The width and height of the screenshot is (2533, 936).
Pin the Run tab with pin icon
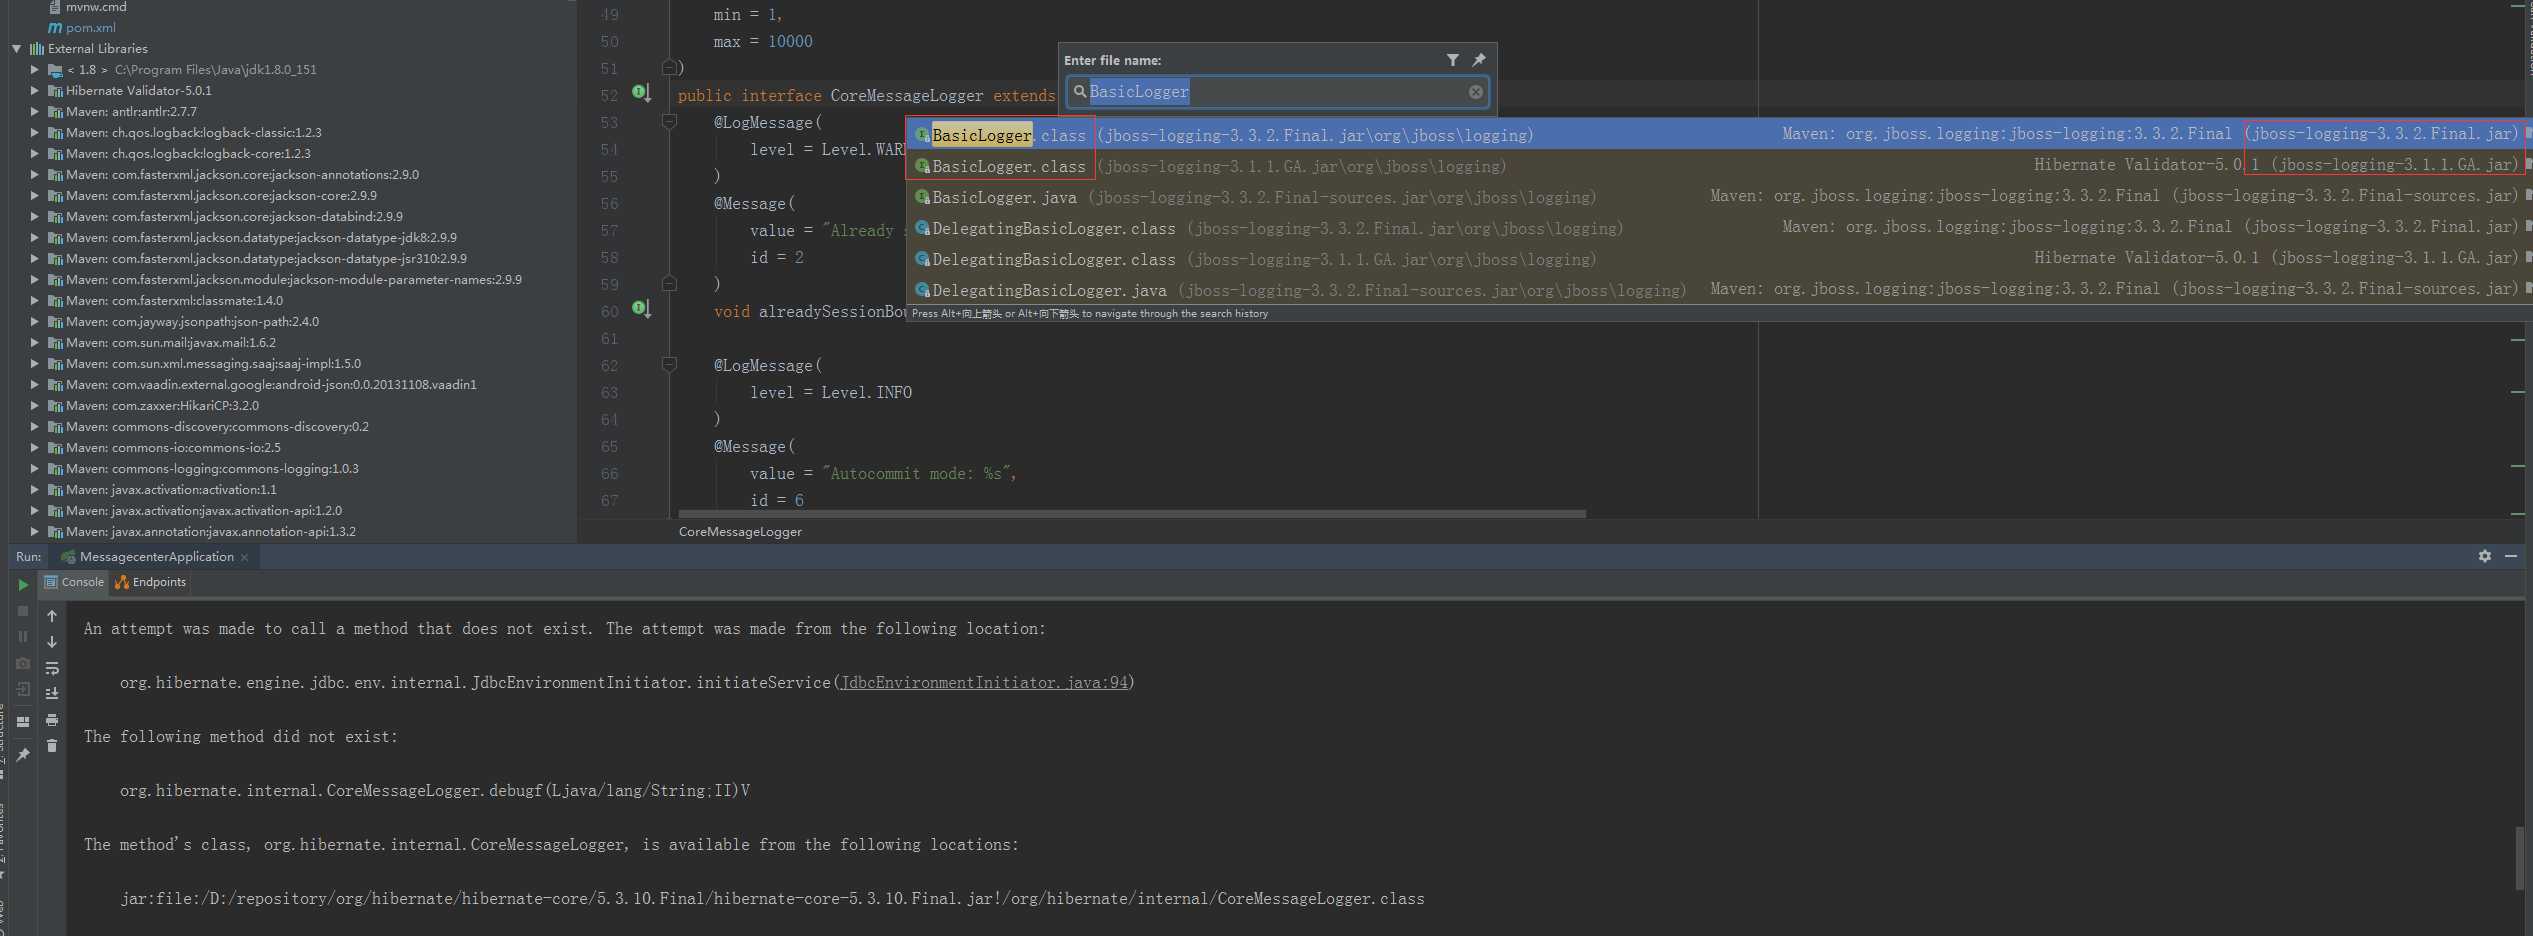coord(23,755)
